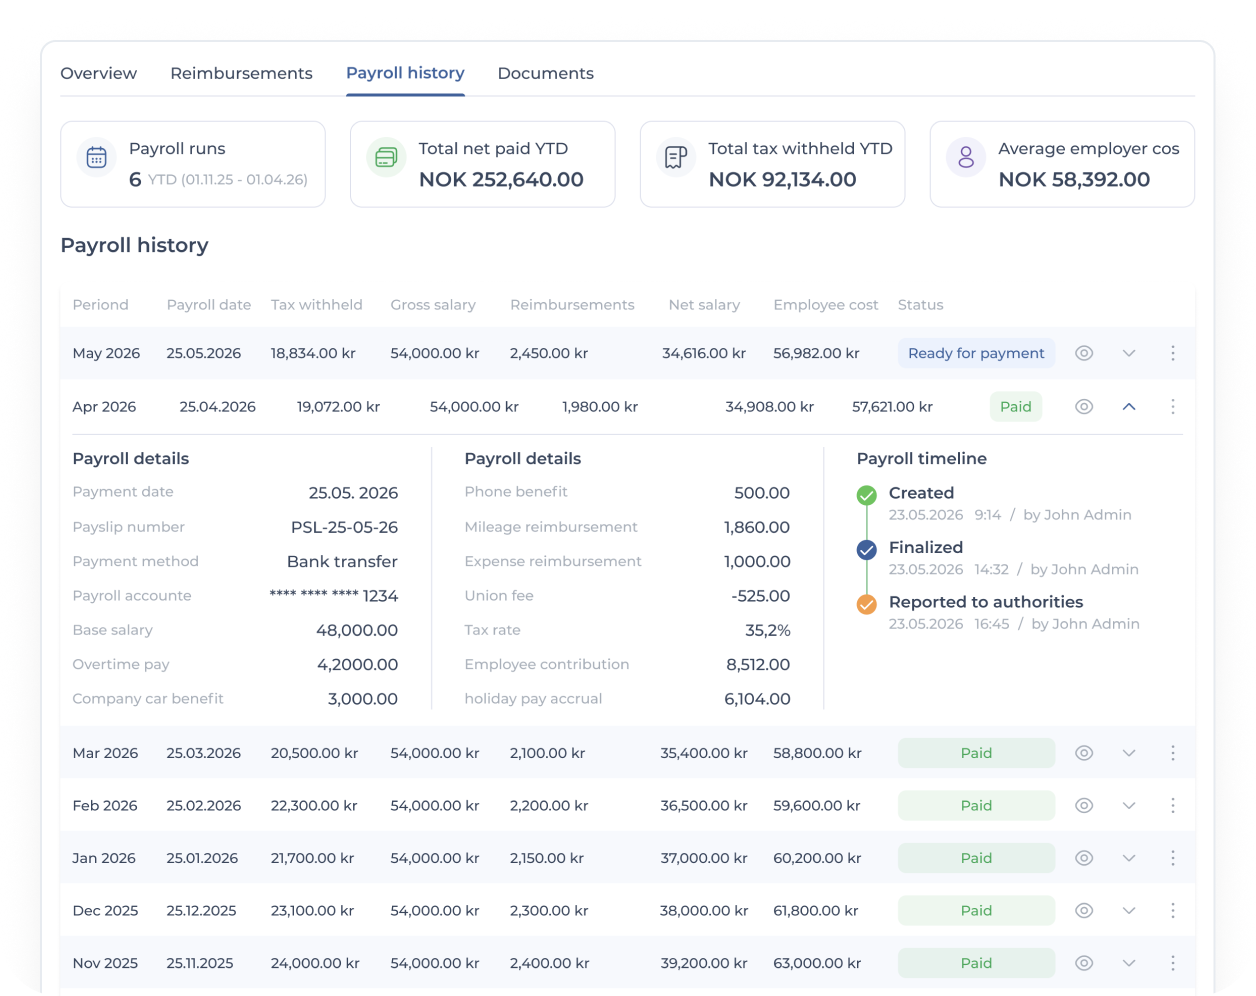Click the Paid badge on Nov 2025 row
1256x996 pixels.
pyautogui.click(x=976, y=963)
